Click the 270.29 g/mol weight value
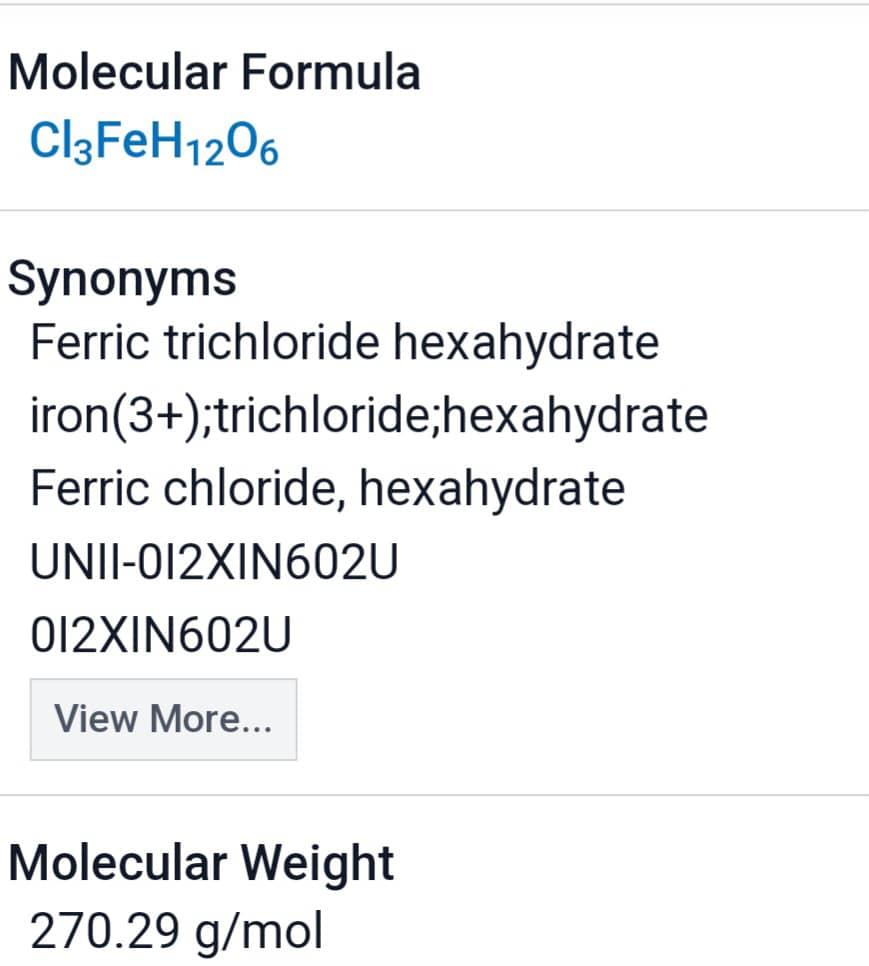 176,932
